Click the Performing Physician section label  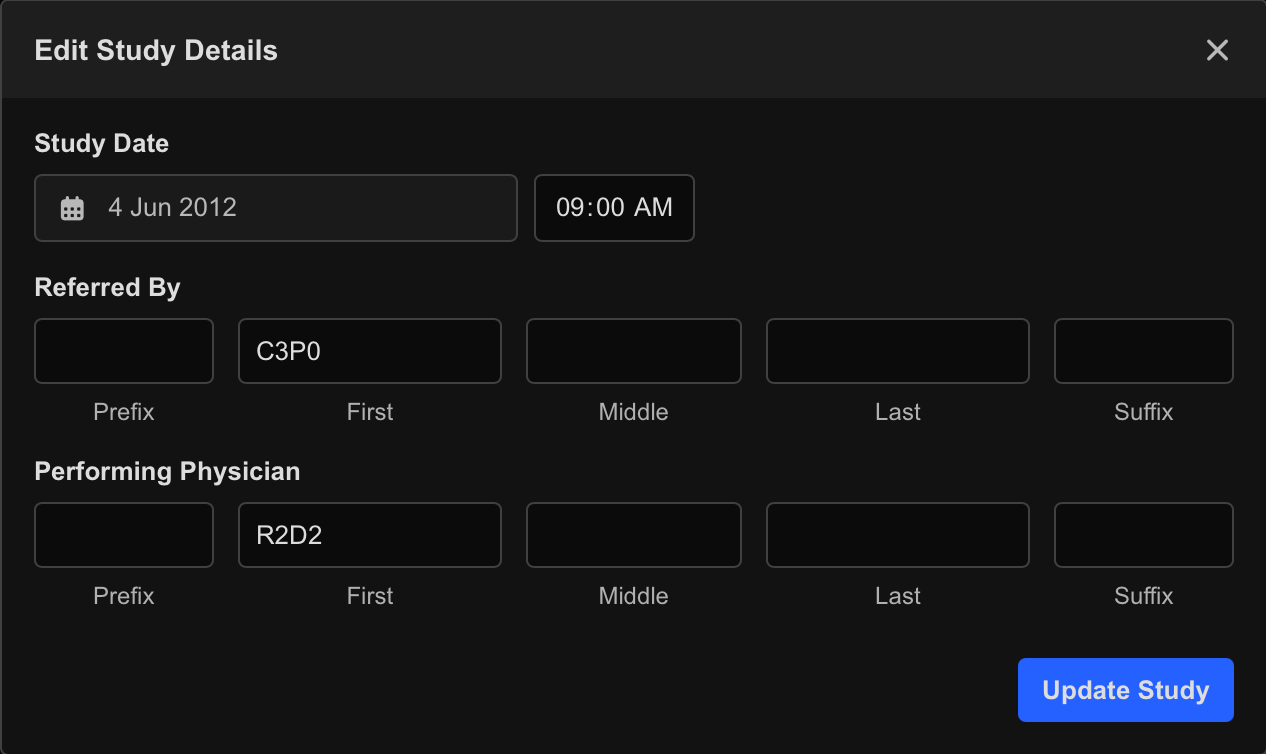tap(167, 472)
